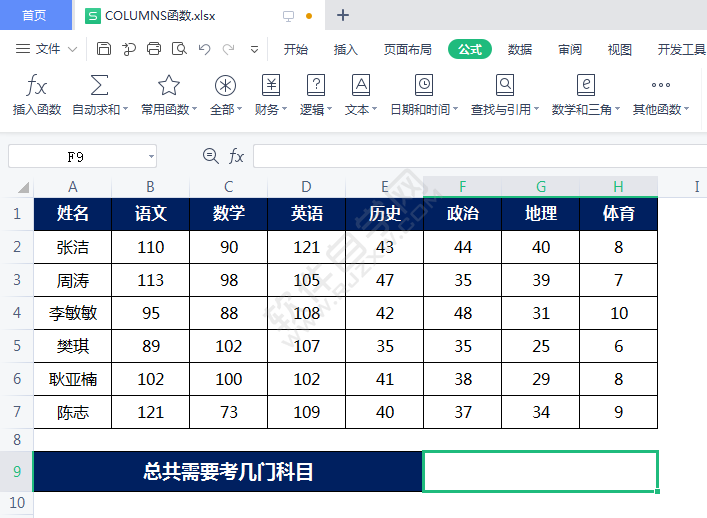Select row 9 header
Image resolution: width=707 pixels, height=518 pixels.
(17, 472)
